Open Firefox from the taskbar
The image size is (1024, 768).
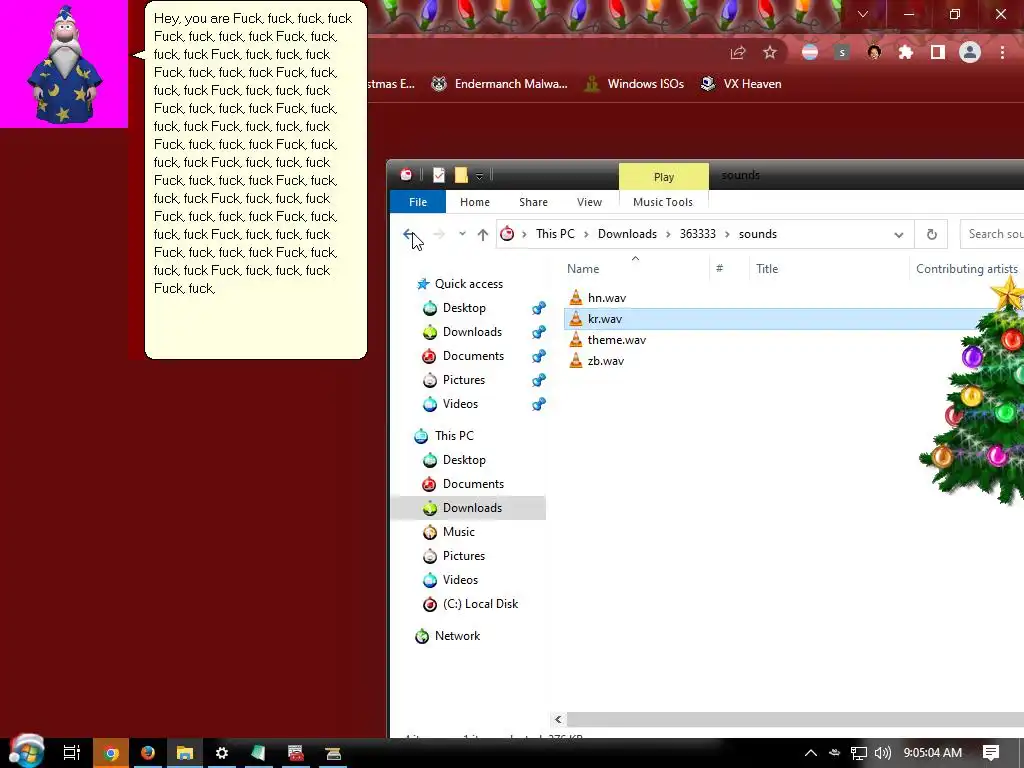pyautogui.click(x=148, y=753)
